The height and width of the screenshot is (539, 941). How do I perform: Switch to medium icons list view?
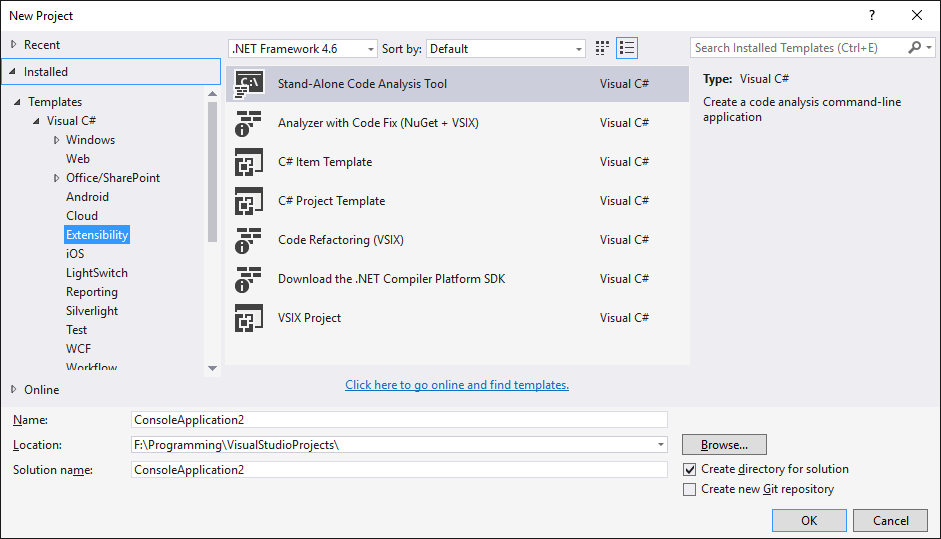click(627, 48)
